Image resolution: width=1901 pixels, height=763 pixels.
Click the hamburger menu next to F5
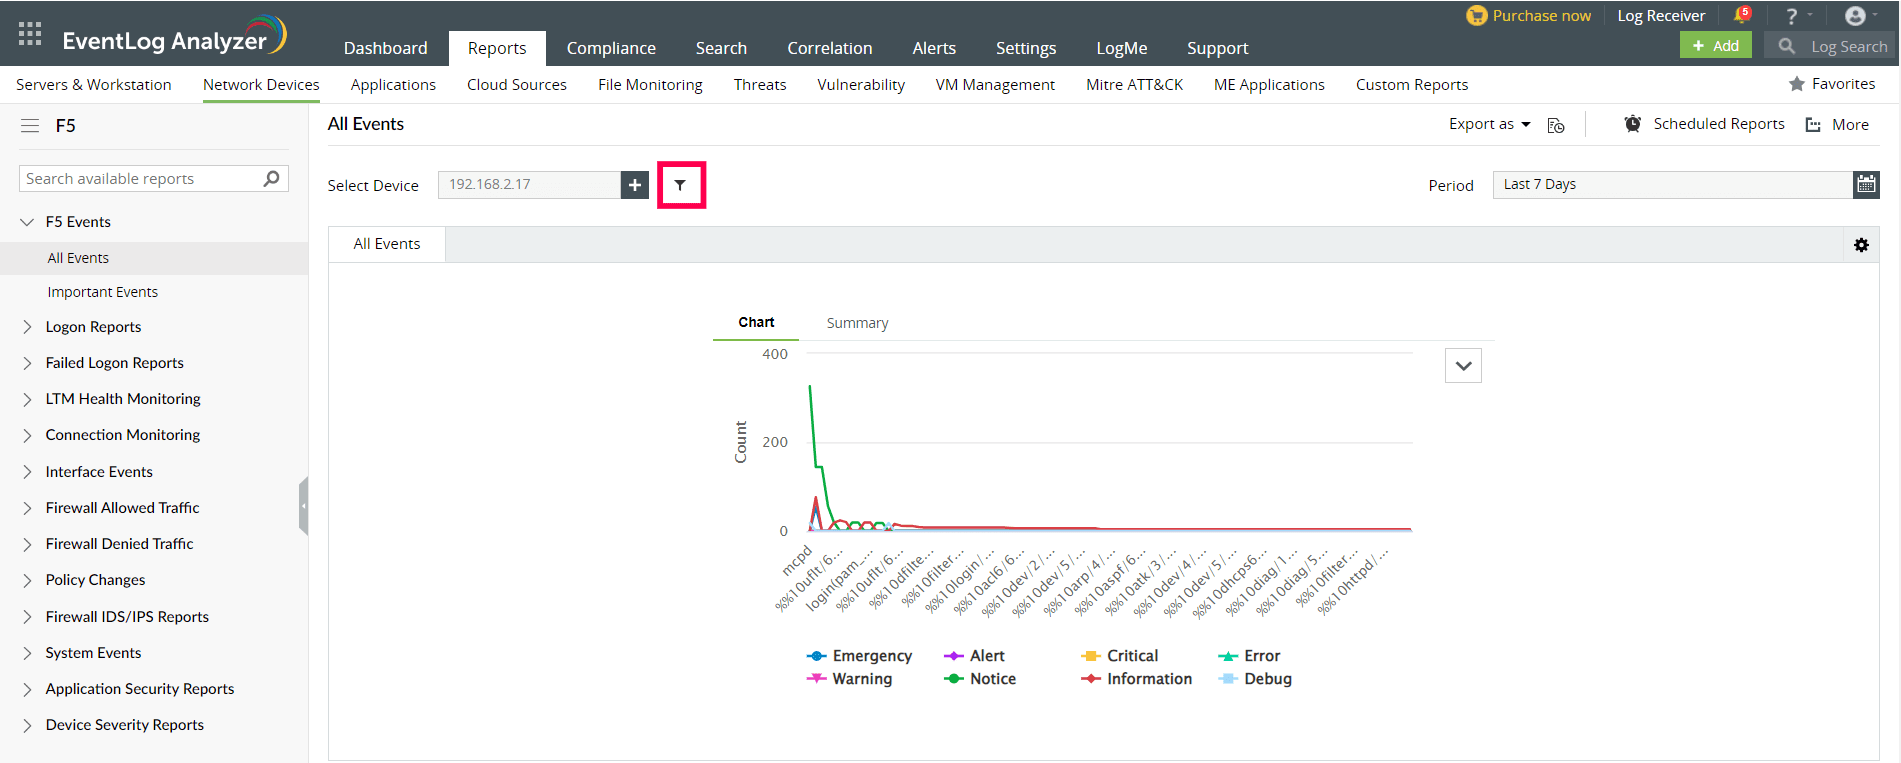point(30,126)
